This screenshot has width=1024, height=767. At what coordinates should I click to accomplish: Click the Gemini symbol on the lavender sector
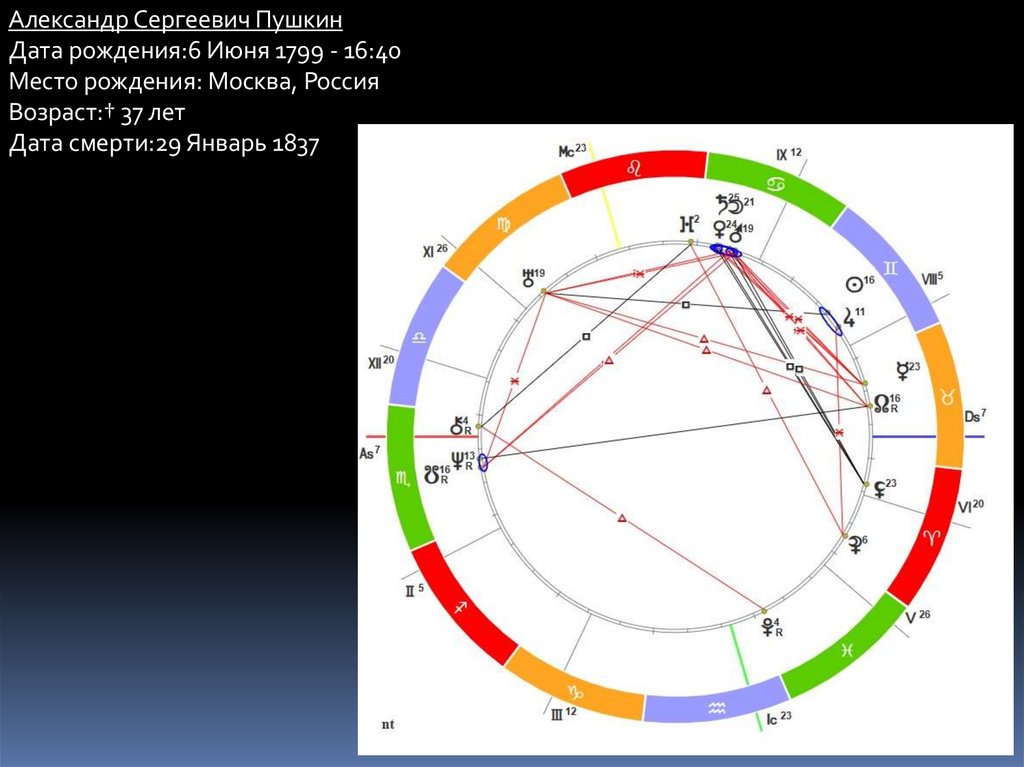[891, 268]
